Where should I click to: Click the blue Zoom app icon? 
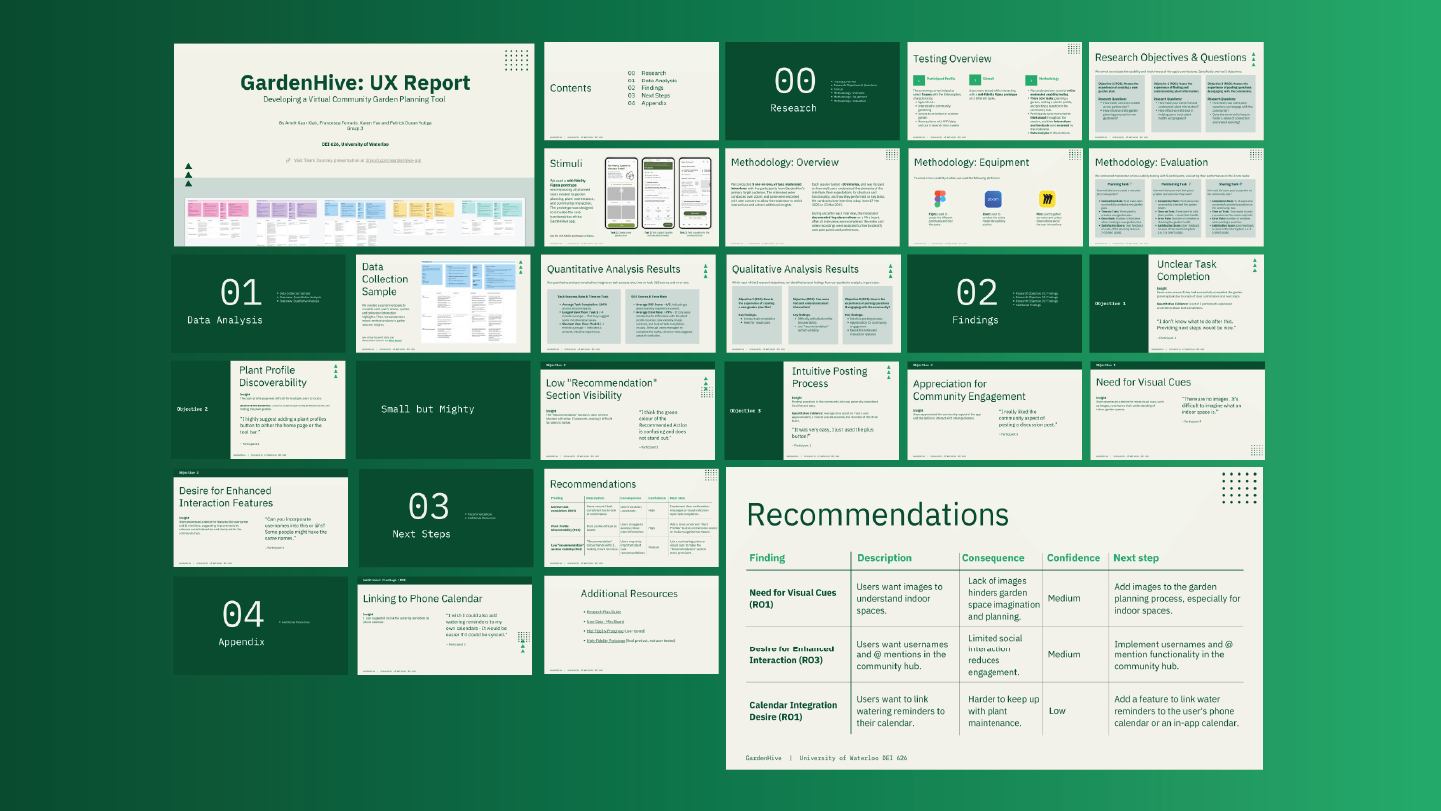[993, 198]
